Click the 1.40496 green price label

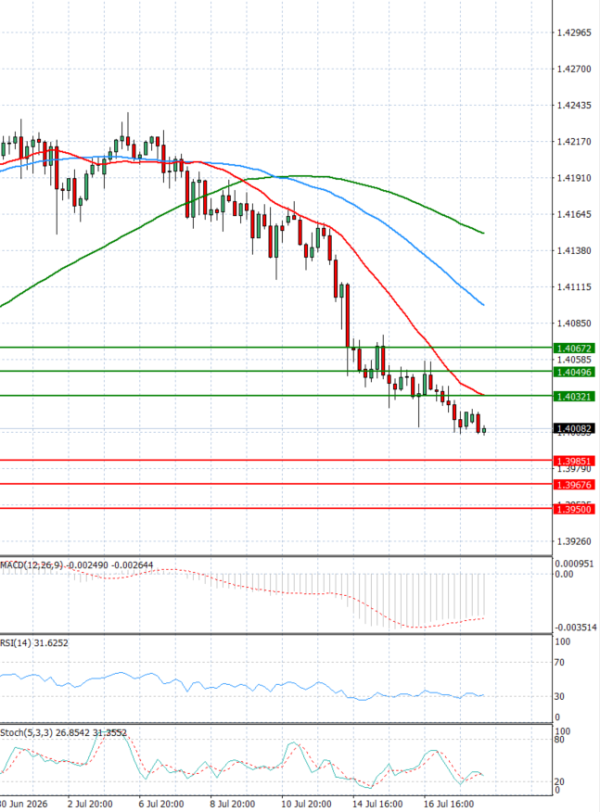pyautogui.click(x=574, y=372)
